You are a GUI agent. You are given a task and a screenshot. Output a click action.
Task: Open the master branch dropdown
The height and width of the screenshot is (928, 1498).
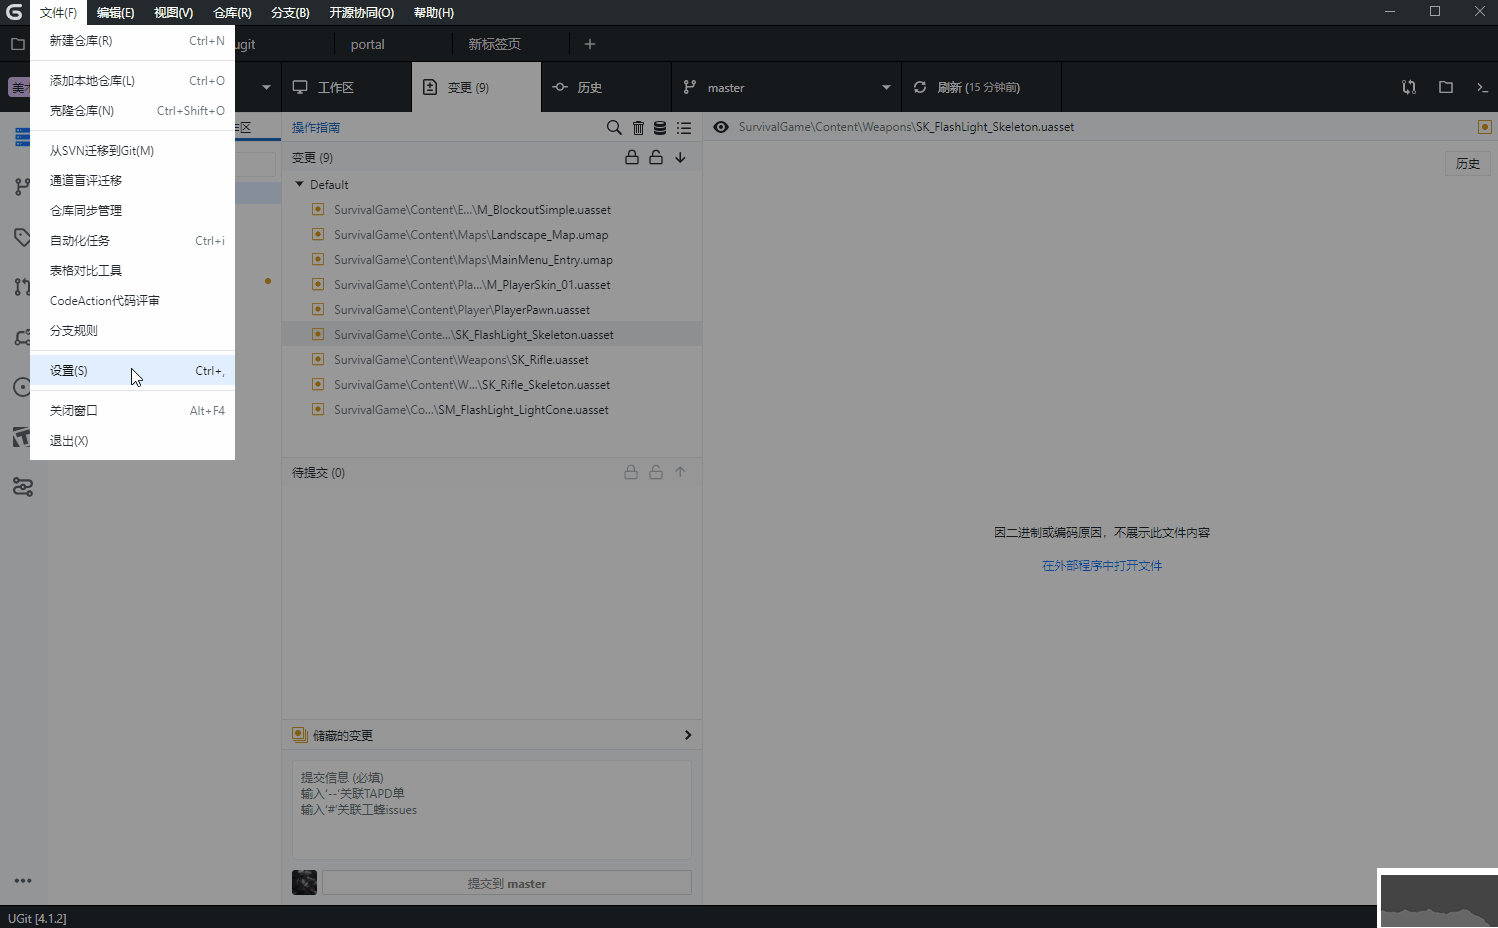click(886, 88)
